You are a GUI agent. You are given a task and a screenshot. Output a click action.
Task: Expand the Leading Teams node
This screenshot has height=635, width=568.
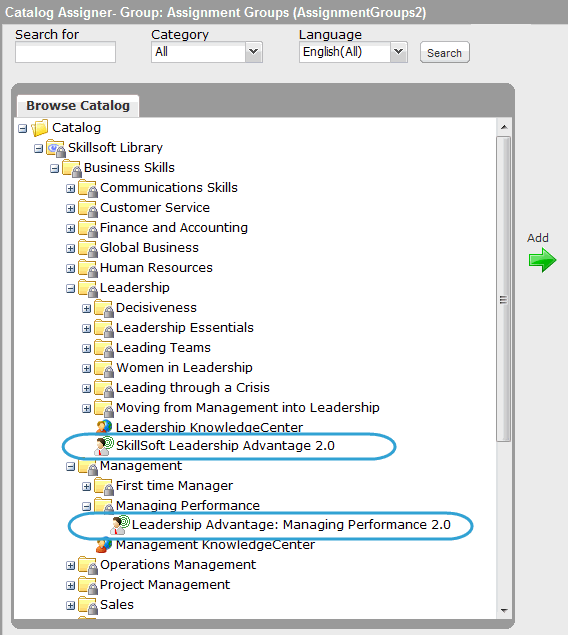(x=87, y=349)
